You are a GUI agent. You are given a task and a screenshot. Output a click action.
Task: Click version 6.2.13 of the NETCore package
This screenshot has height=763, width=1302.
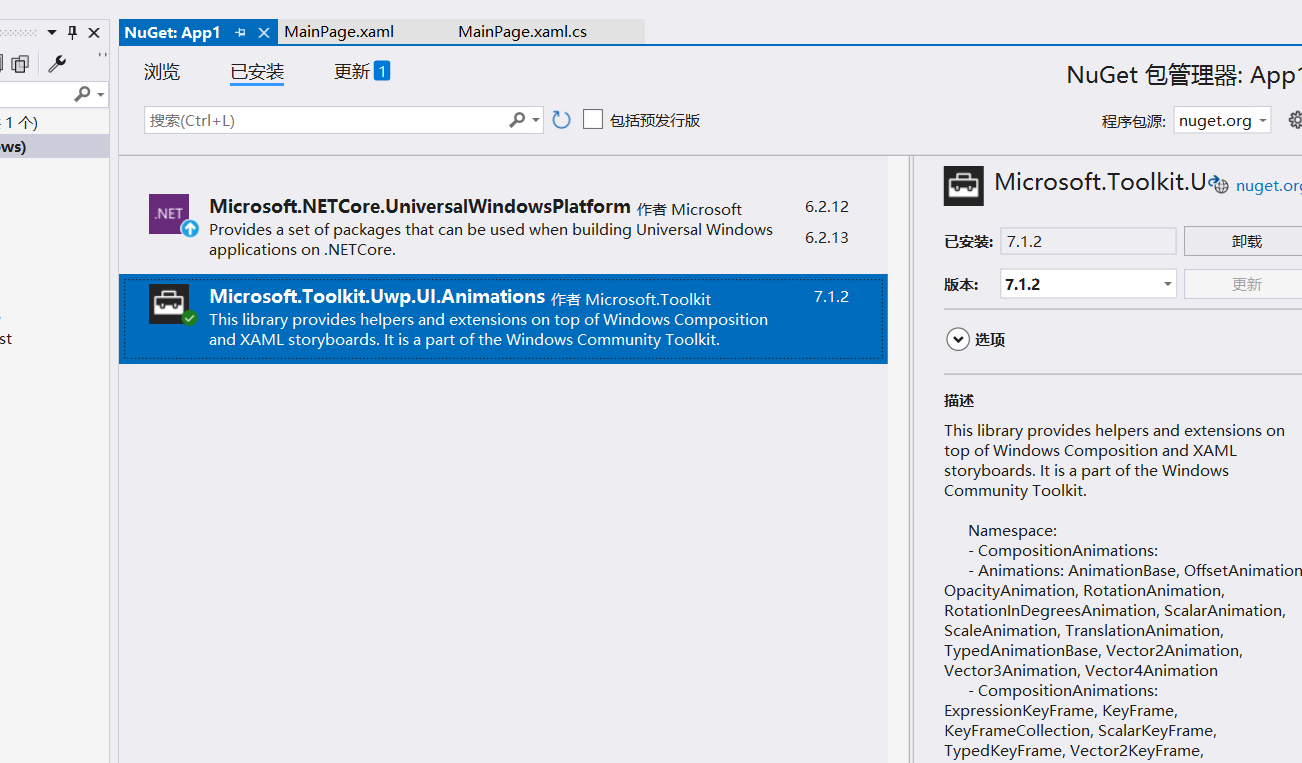coord(826,237)
